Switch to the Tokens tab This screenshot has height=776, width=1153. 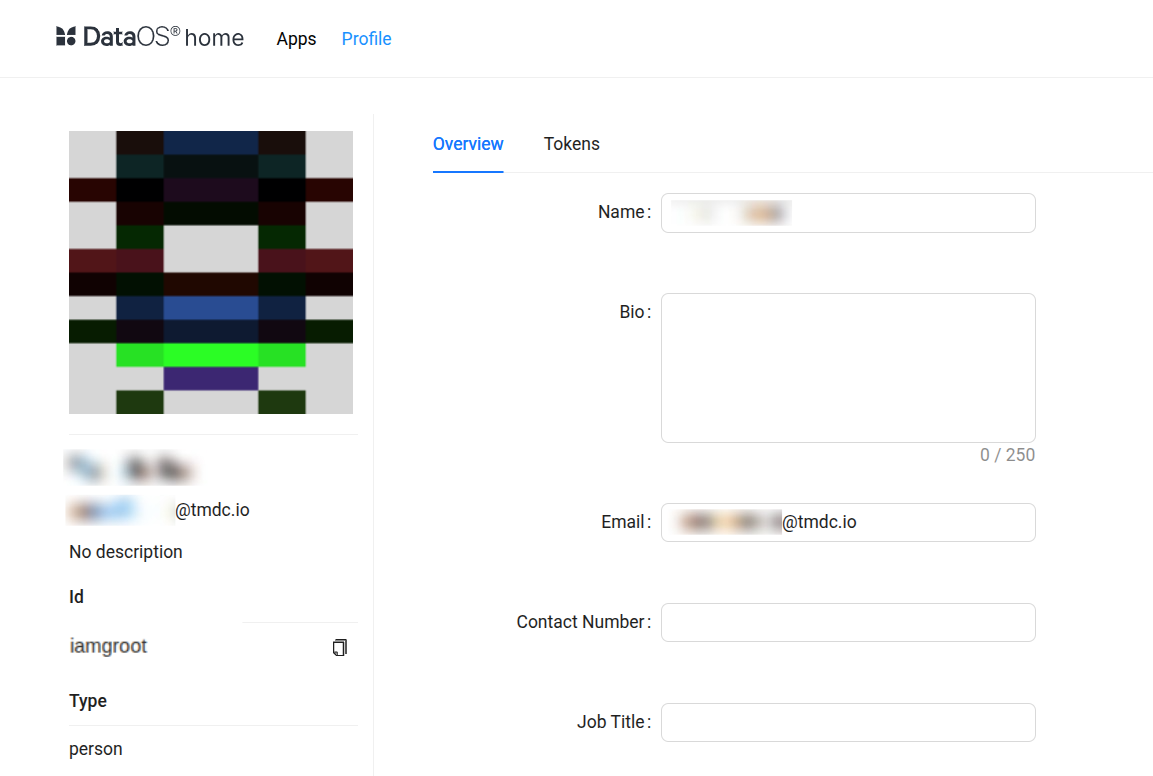pos(571,144)
